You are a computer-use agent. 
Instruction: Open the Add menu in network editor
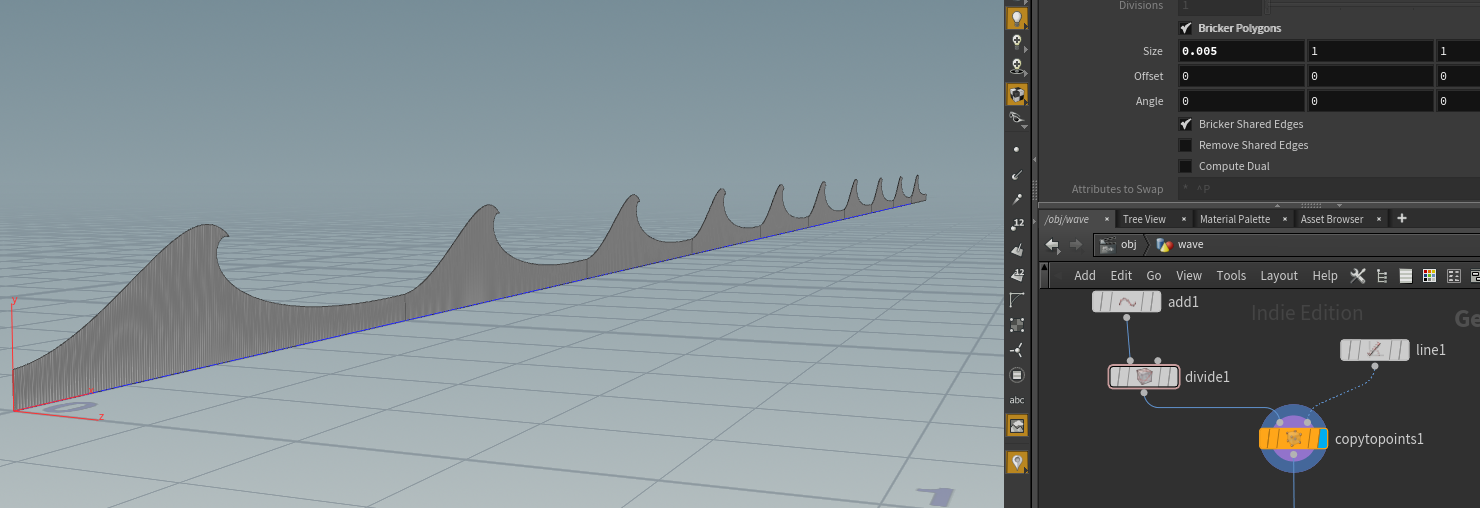1085,276
